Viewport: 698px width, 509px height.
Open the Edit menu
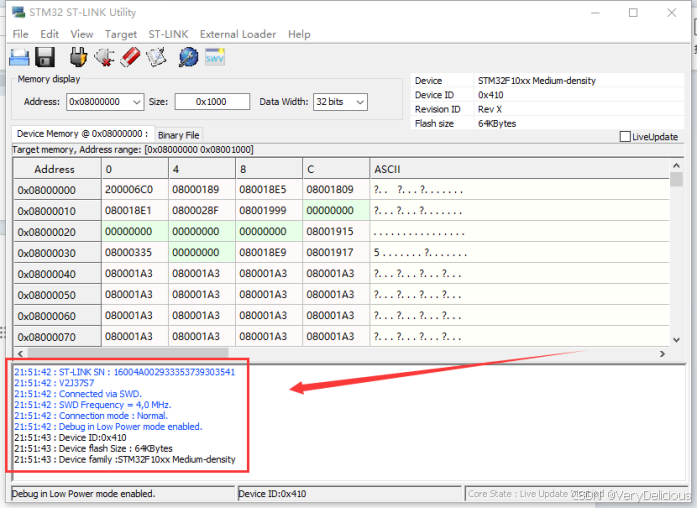point(49,34)
